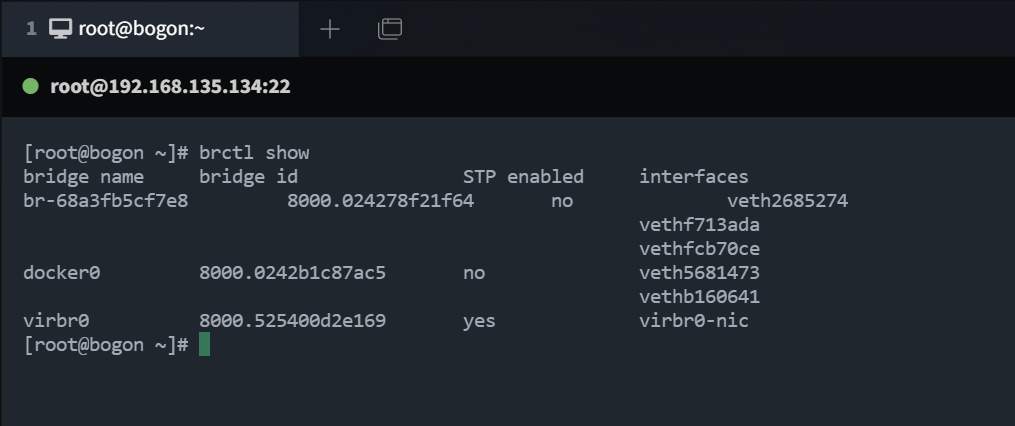Click the green terminal cursor block
This screenshot has height=426, width=1015.
pos(205,344)
